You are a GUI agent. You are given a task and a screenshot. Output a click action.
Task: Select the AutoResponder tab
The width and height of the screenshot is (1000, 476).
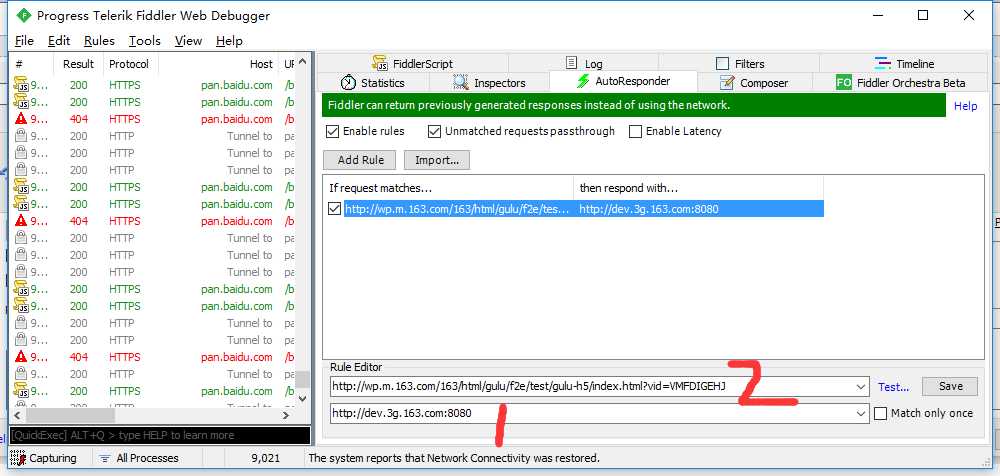623,81
